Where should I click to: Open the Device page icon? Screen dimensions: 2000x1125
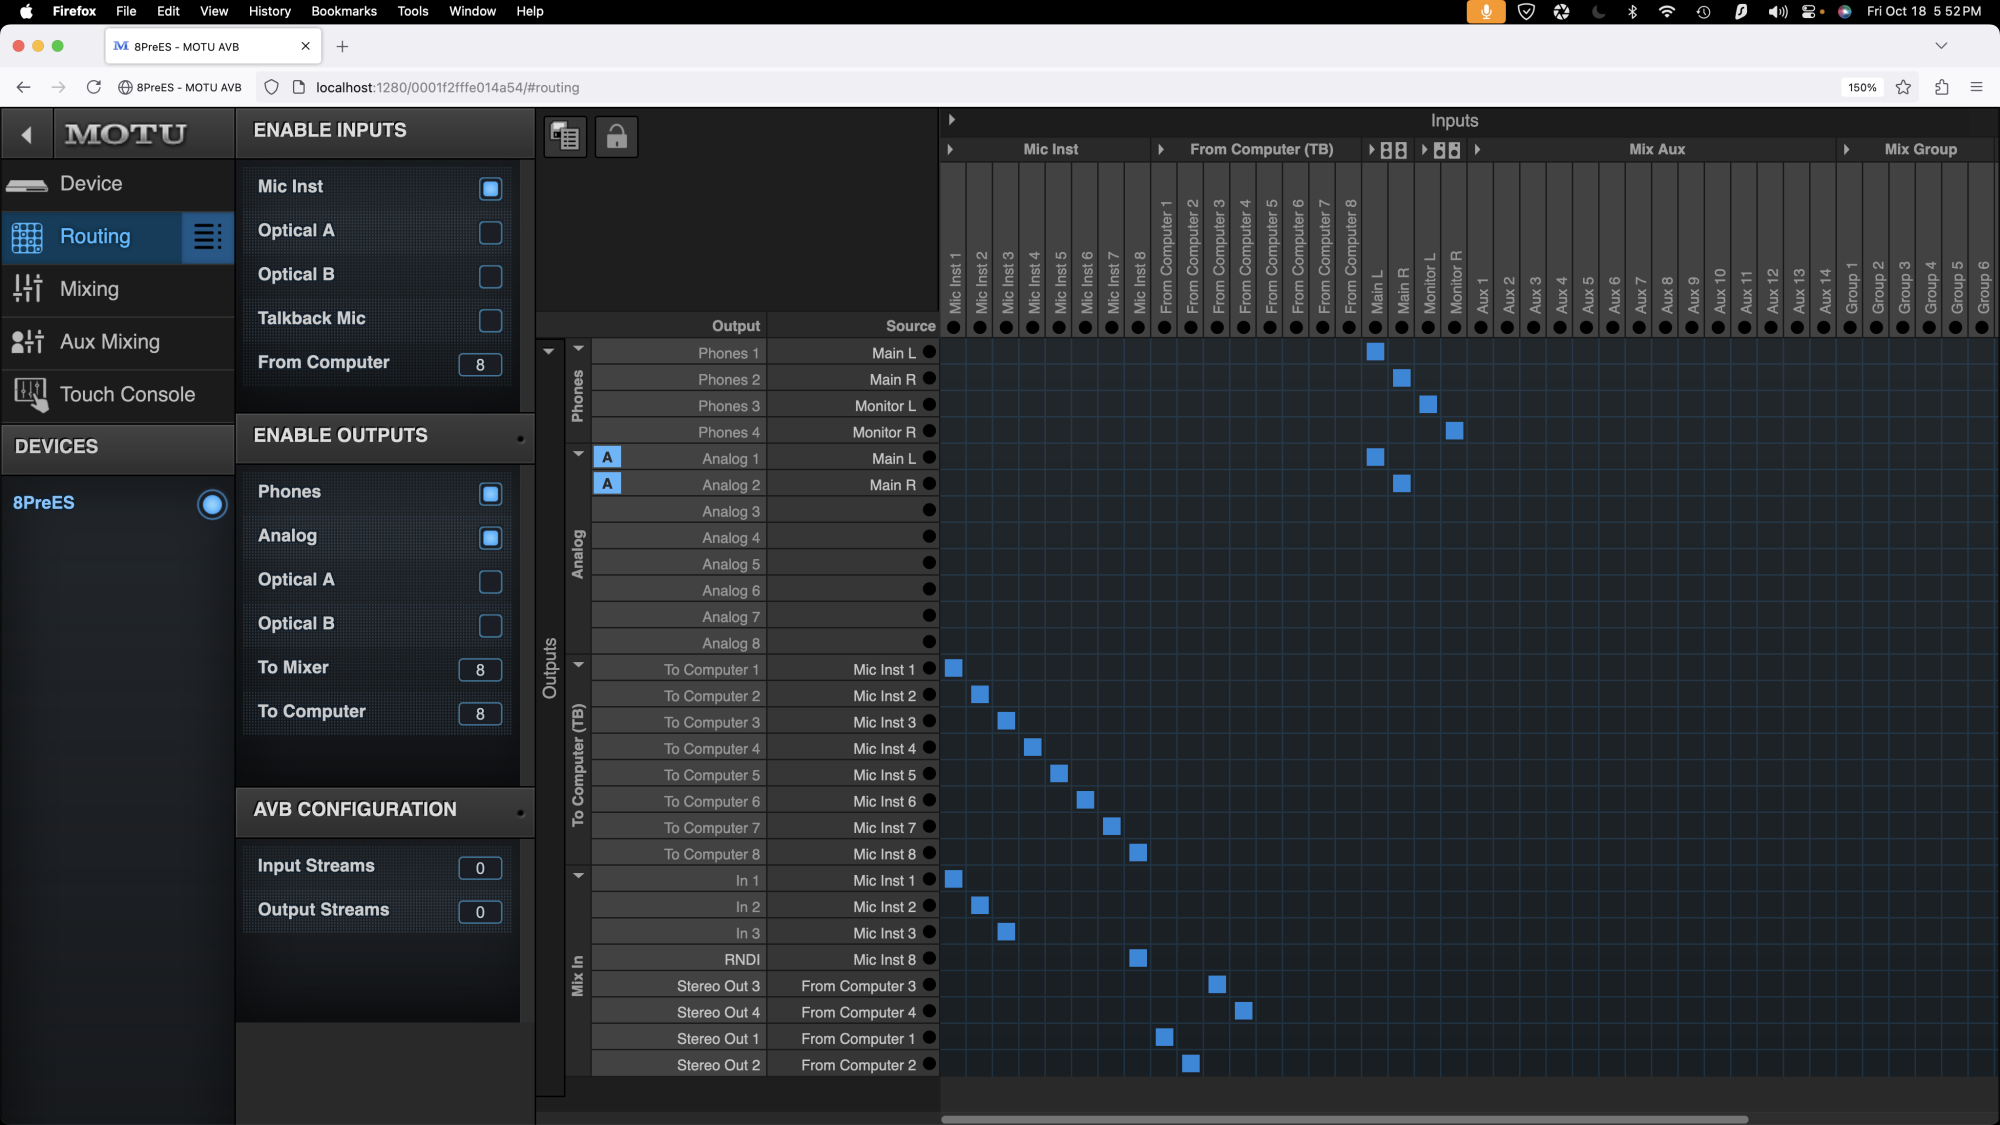27,185
